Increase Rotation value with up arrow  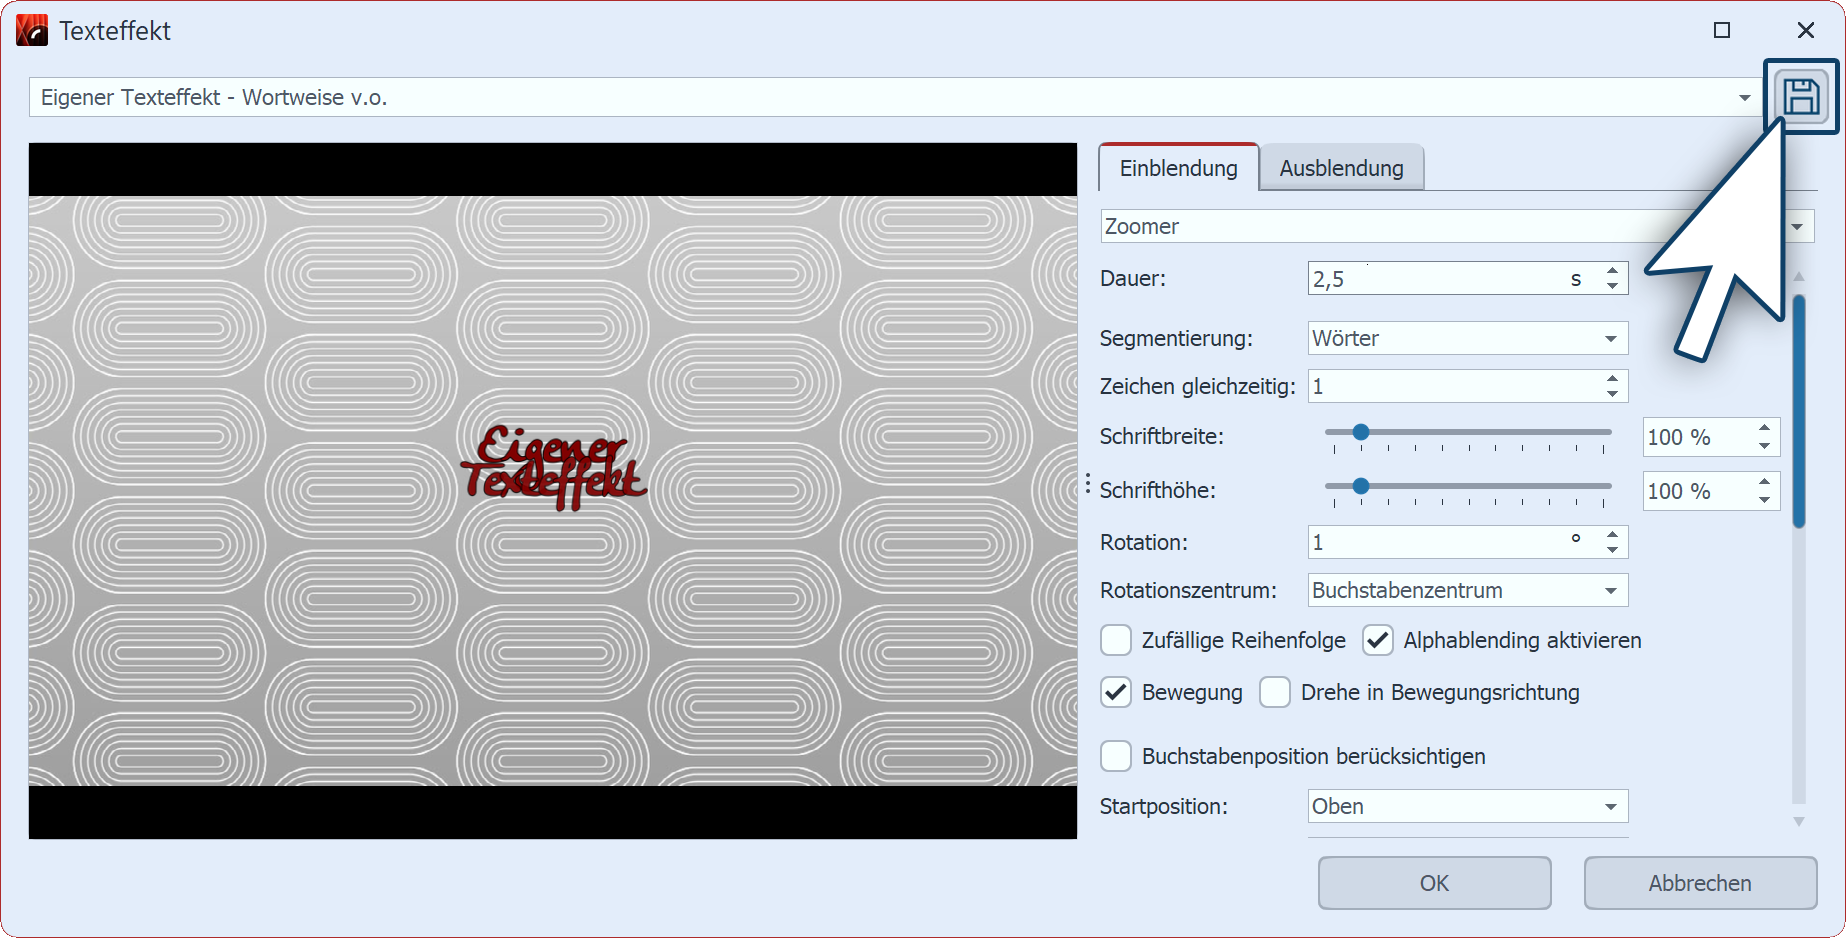click(x=1612, y=535)
